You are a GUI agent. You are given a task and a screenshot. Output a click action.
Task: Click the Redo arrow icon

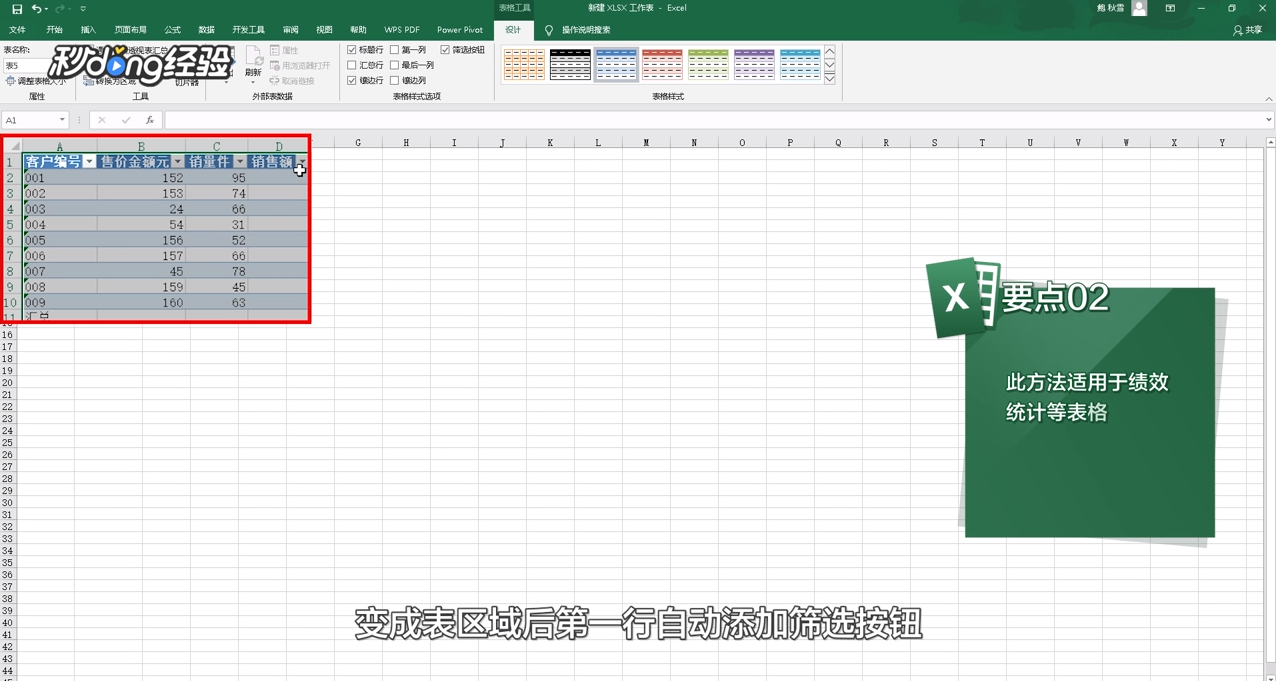tap(60, 9)
